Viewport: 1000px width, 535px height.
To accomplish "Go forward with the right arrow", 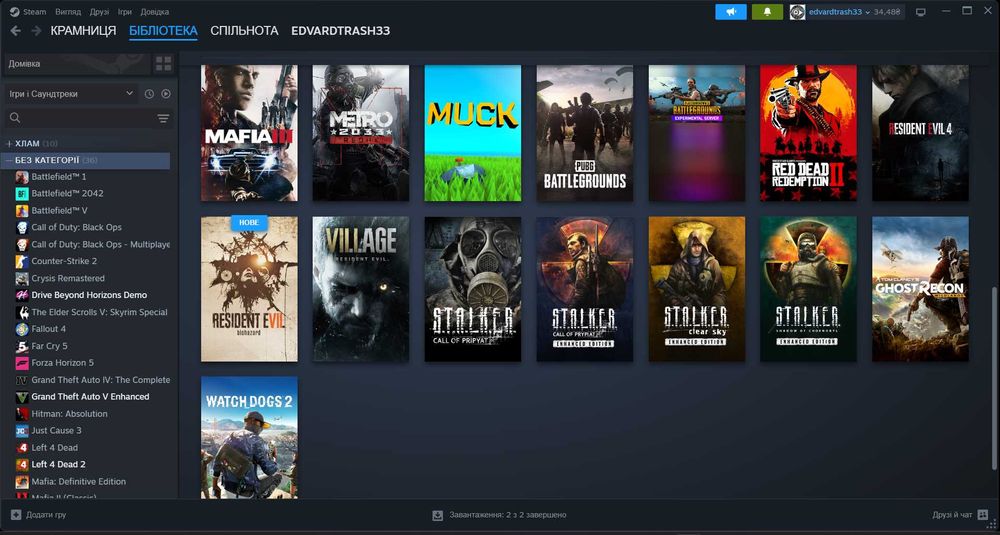I will (x=36, y=31).
